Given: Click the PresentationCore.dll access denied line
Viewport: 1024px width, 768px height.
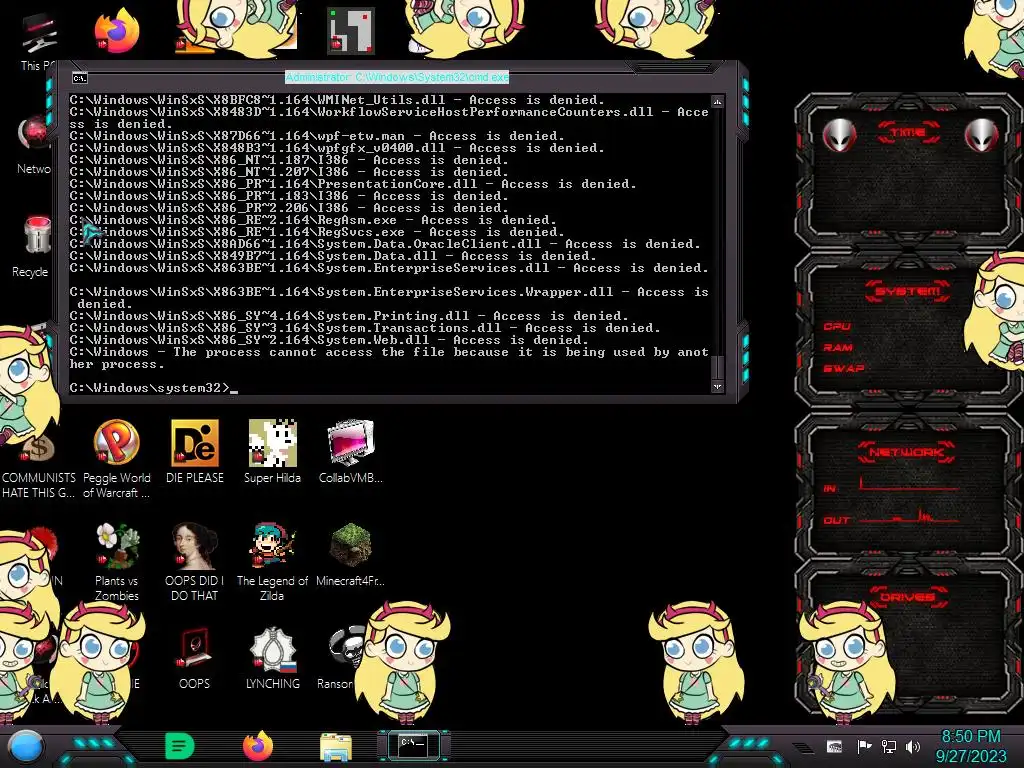Looking at the screenshot, I should (353, 184).
